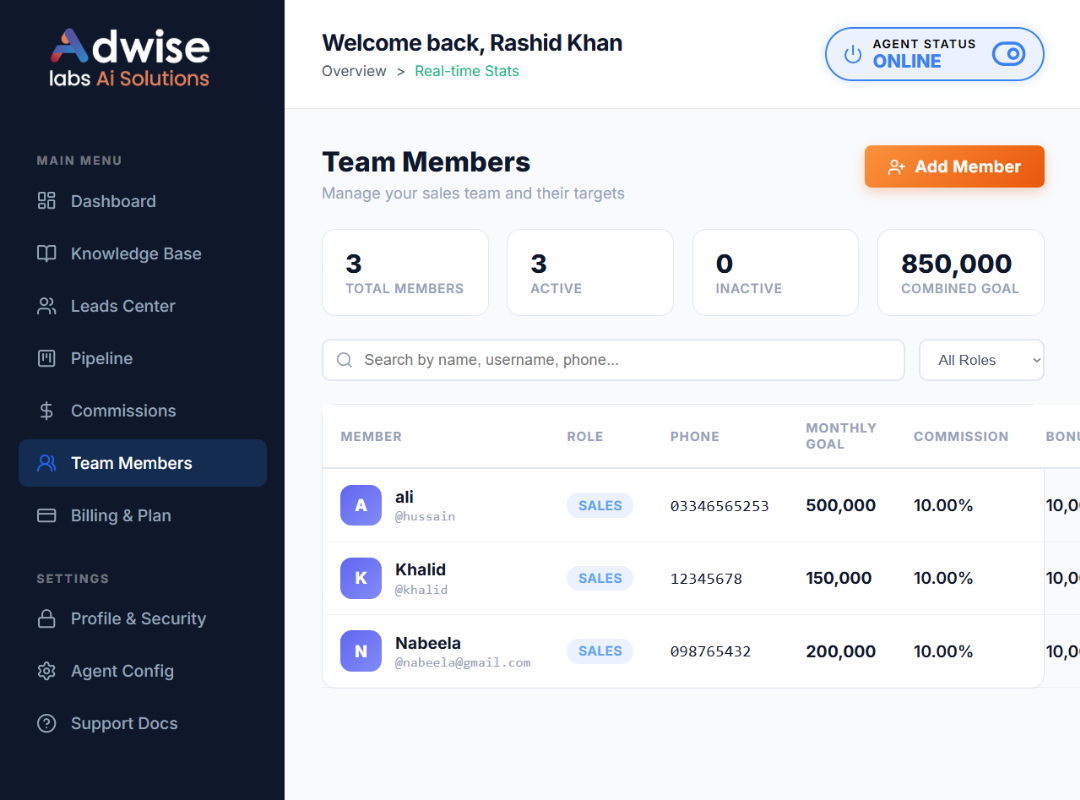
Task: Focus the search by name input field
Action: (x=613, y=360)
